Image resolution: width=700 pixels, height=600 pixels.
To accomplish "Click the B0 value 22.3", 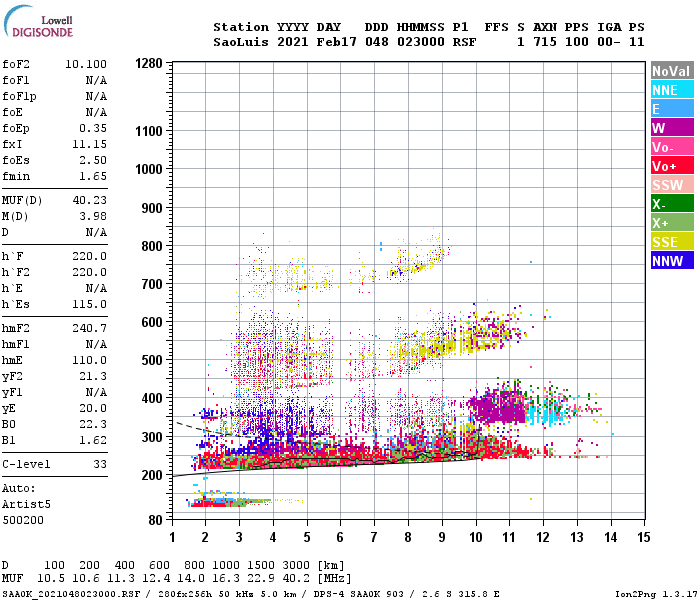I will tap(93, 425).
